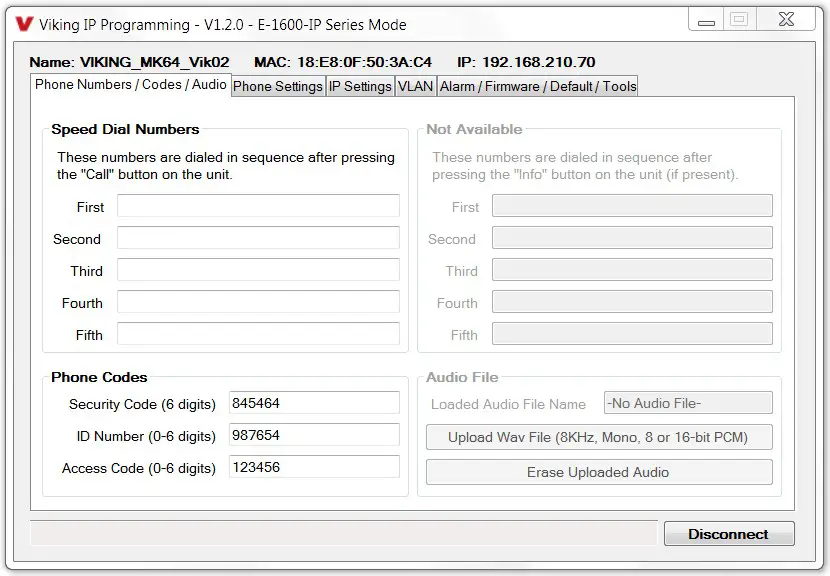Click the Second speed dial number field
This screenshot has height=576, width=830.
[258, 238]
